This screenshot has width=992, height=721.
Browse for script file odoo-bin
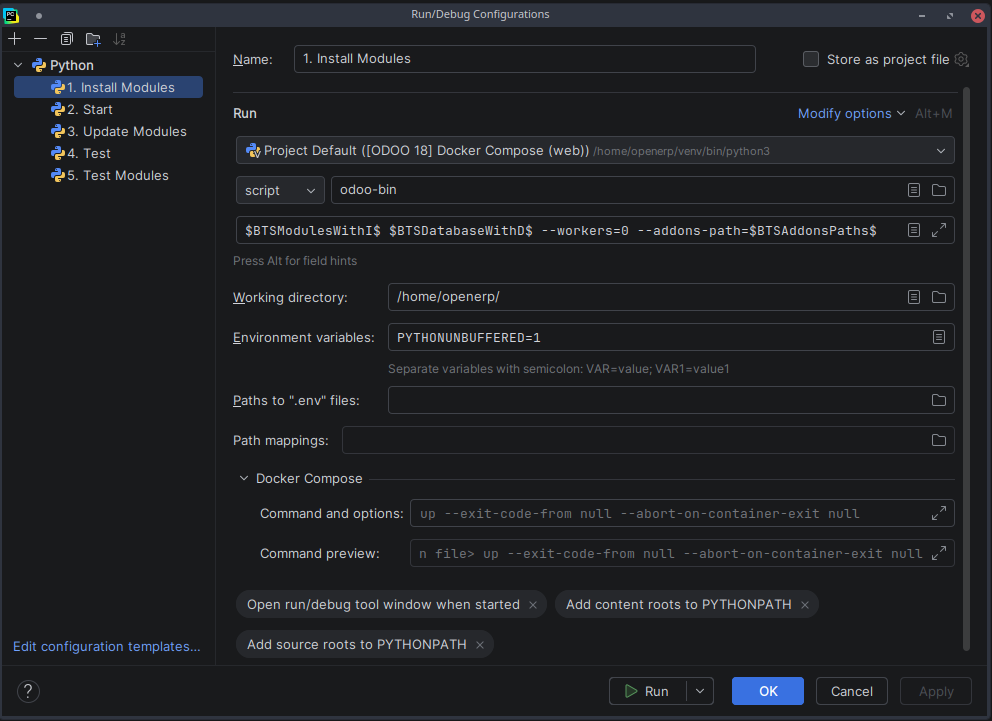coord(939,190)
